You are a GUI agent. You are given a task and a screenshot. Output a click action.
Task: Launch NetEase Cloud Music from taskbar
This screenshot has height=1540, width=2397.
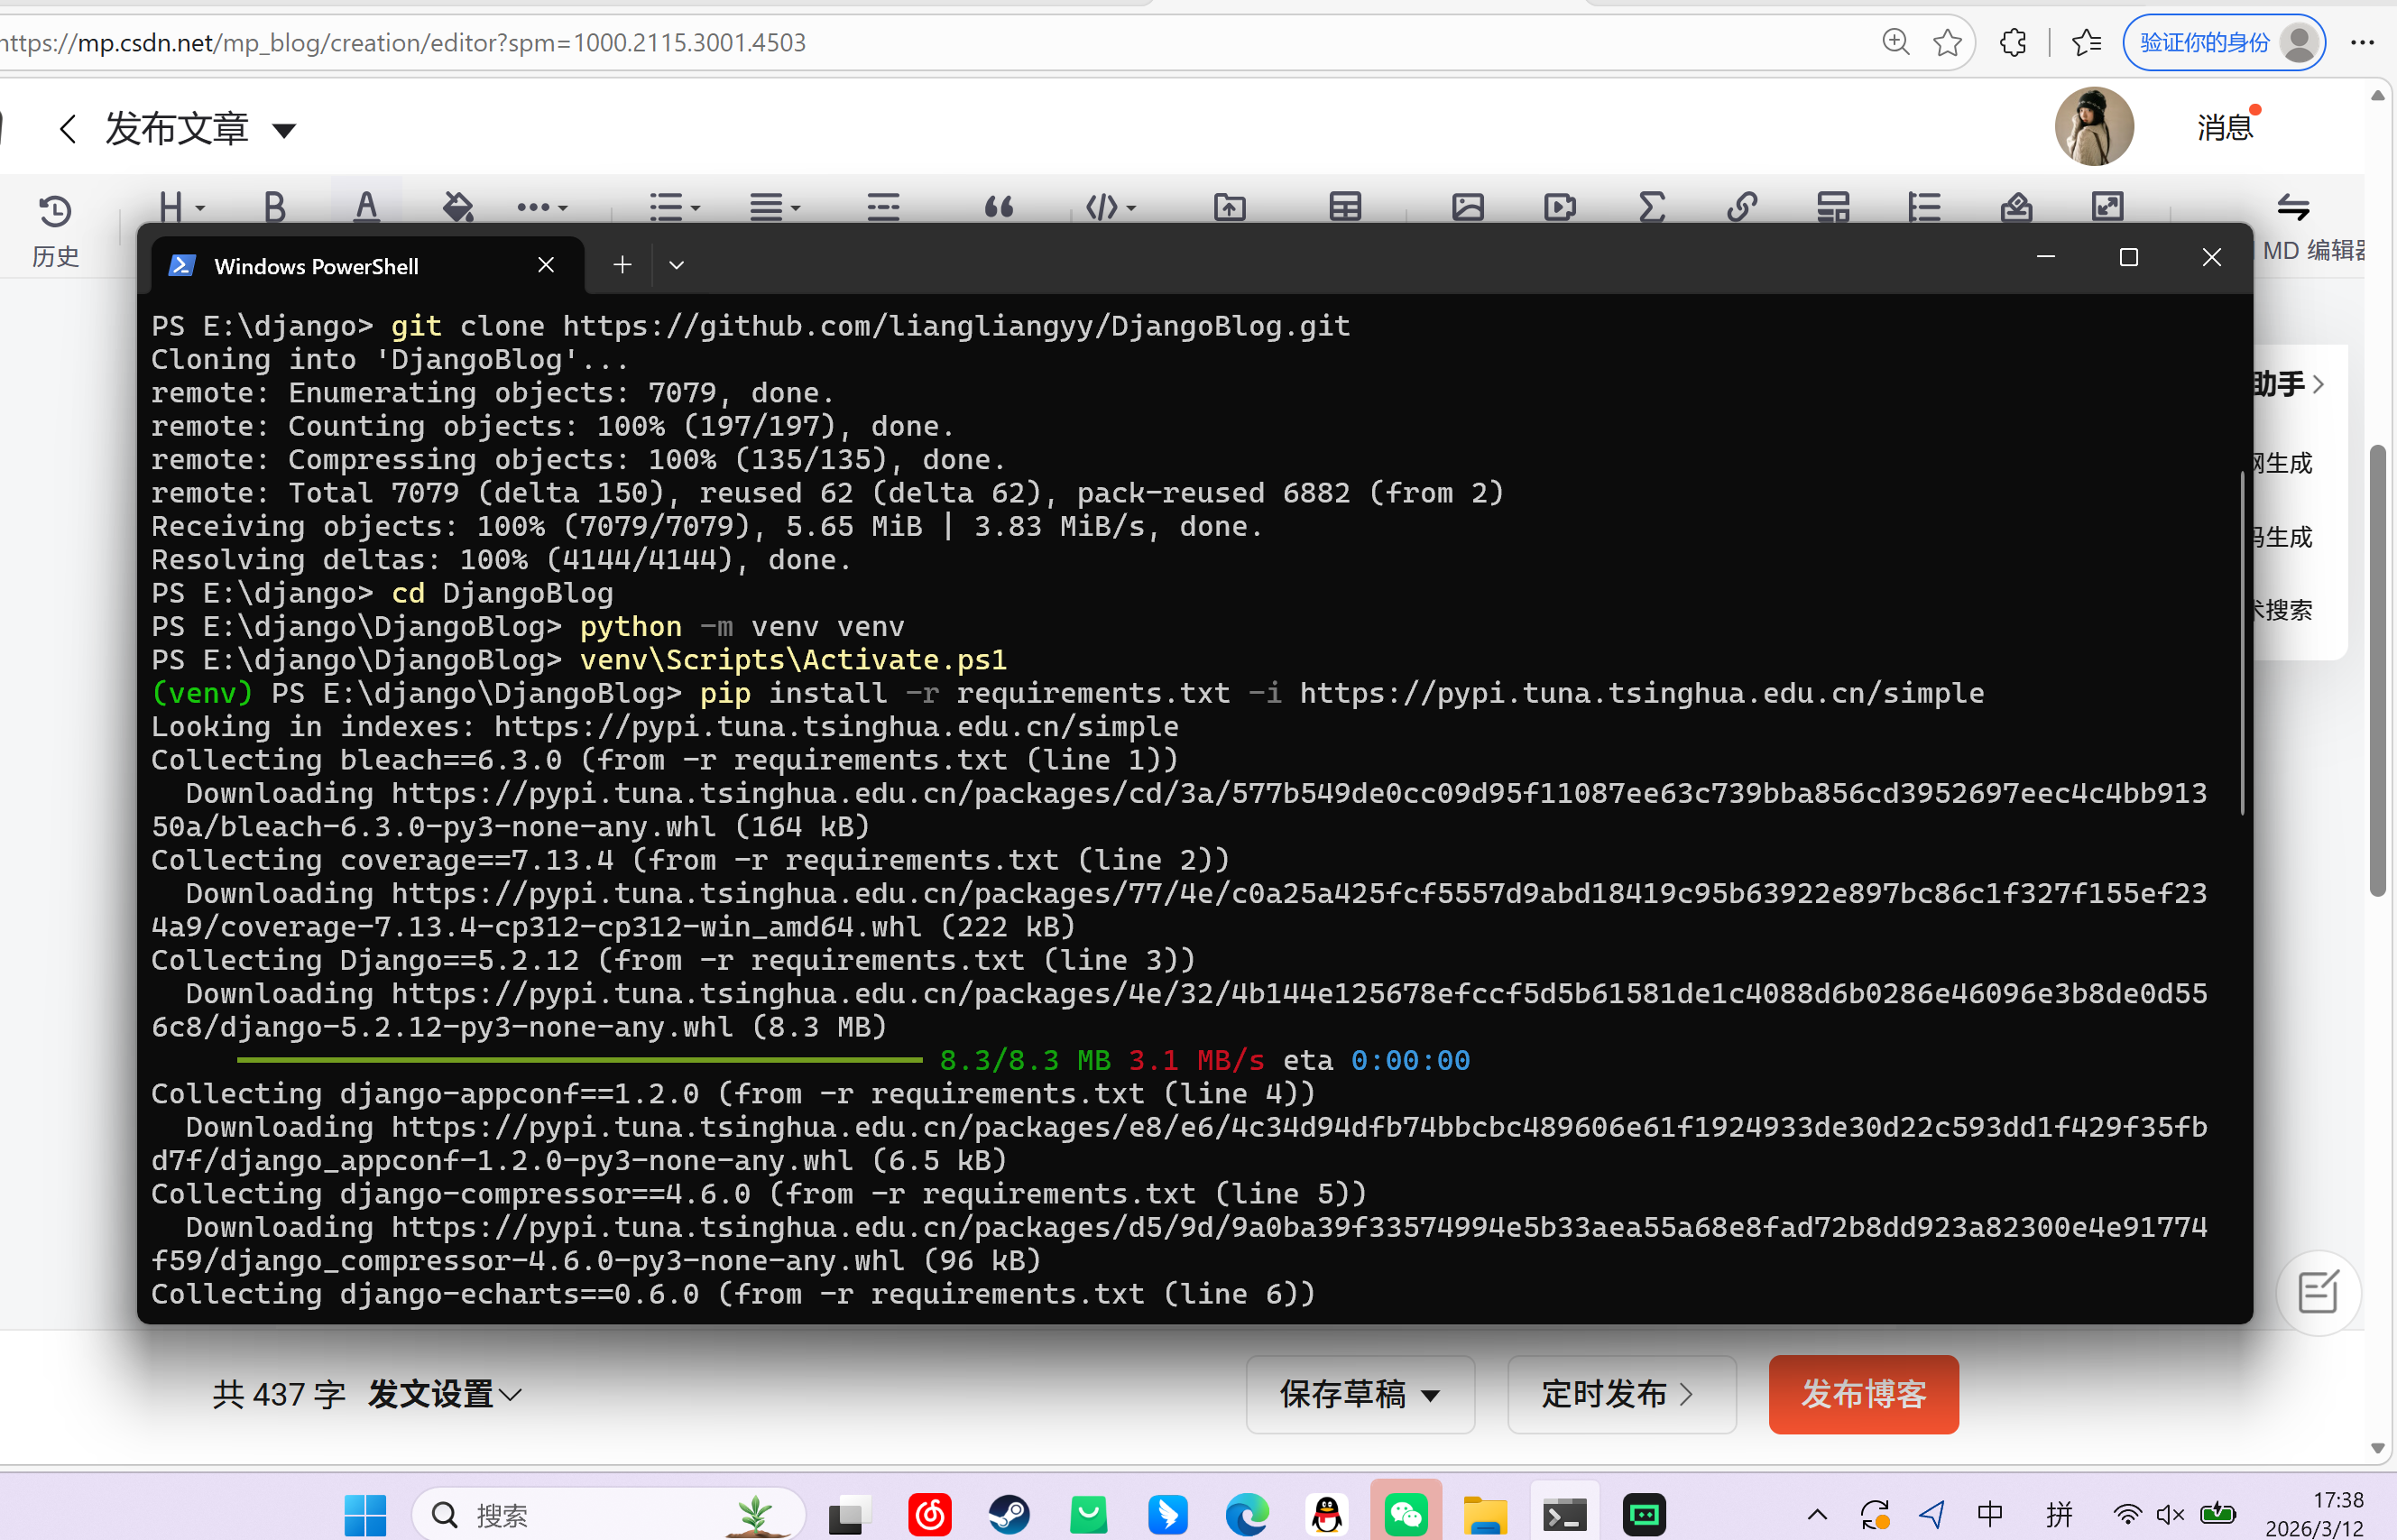coord(929,1515)
